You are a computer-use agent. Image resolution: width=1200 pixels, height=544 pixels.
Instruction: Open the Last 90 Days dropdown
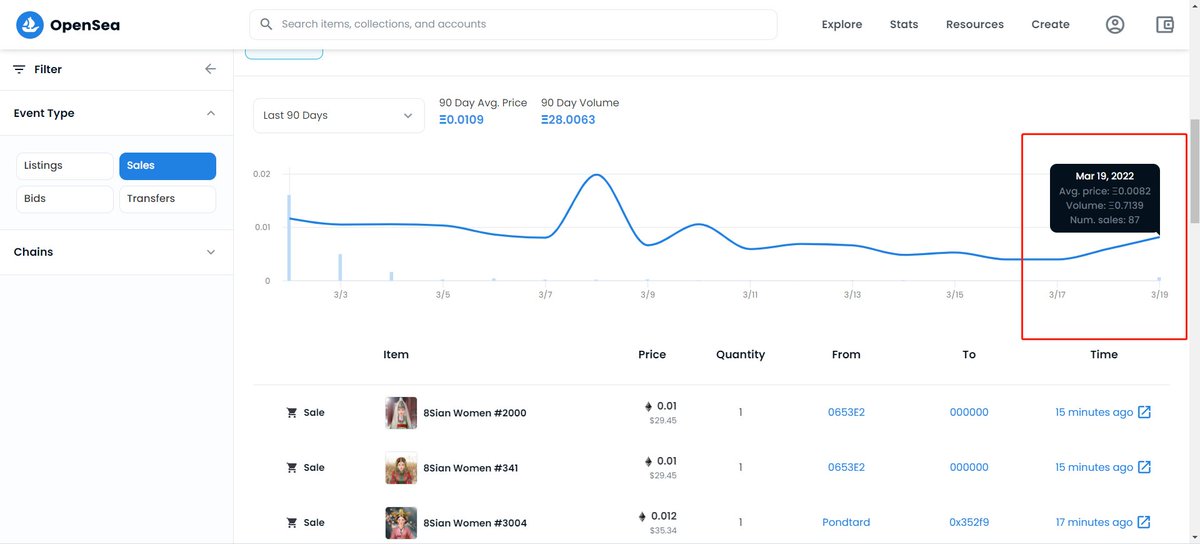tap(338, 115)
